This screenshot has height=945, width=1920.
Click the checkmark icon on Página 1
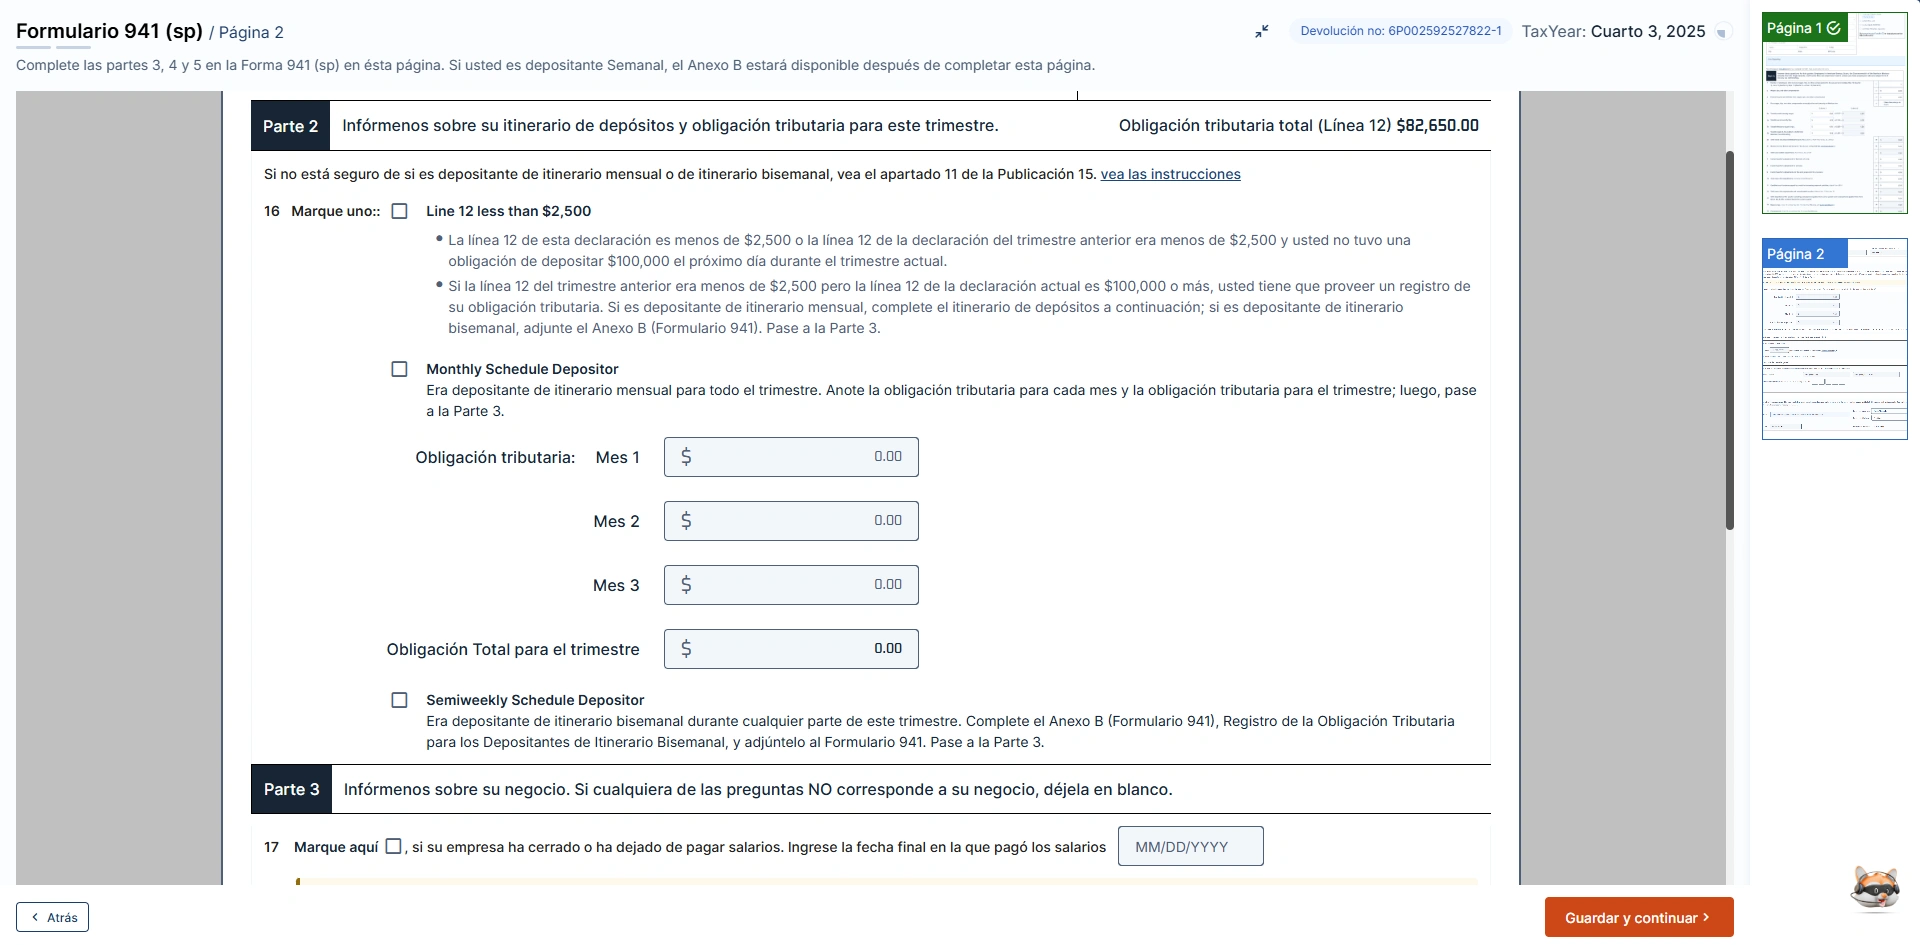(1833, 28)
